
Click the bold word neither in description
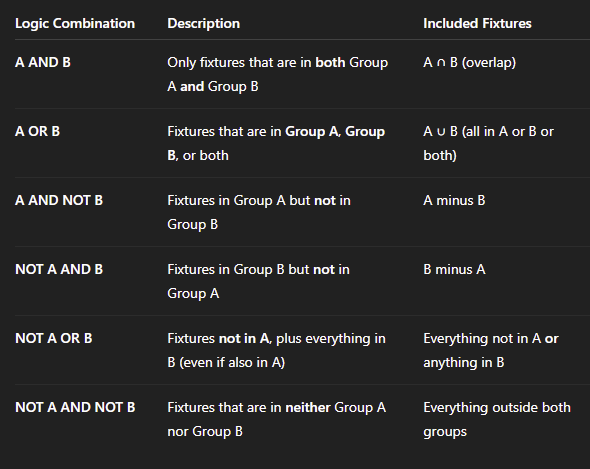pyautogui.click(x=308, y=407)
